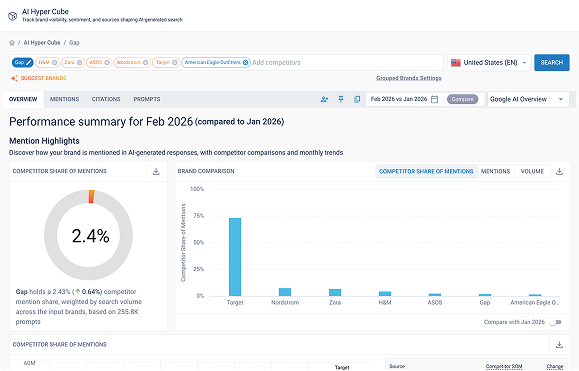
Task: Open the United States (EN) country dropdown
Action: (x=489, y=63)
